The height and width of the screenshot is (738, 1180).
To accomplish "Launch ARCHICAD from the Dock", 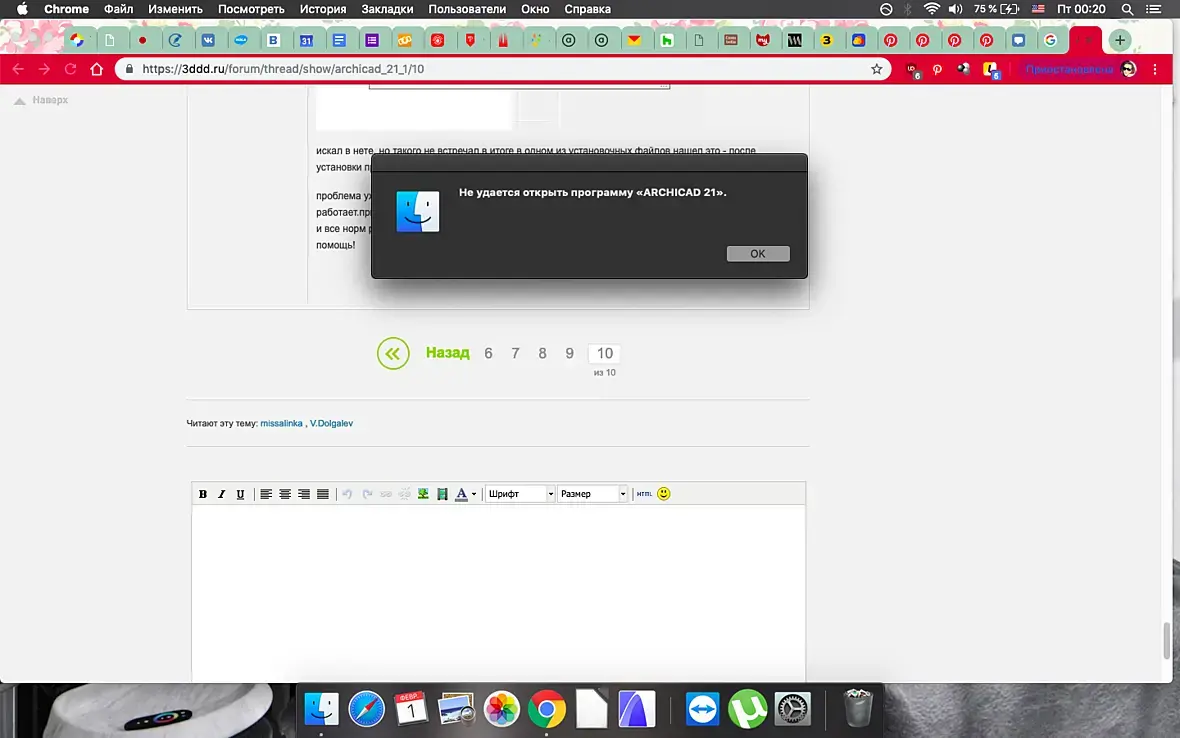I will [x=637, y=709].
